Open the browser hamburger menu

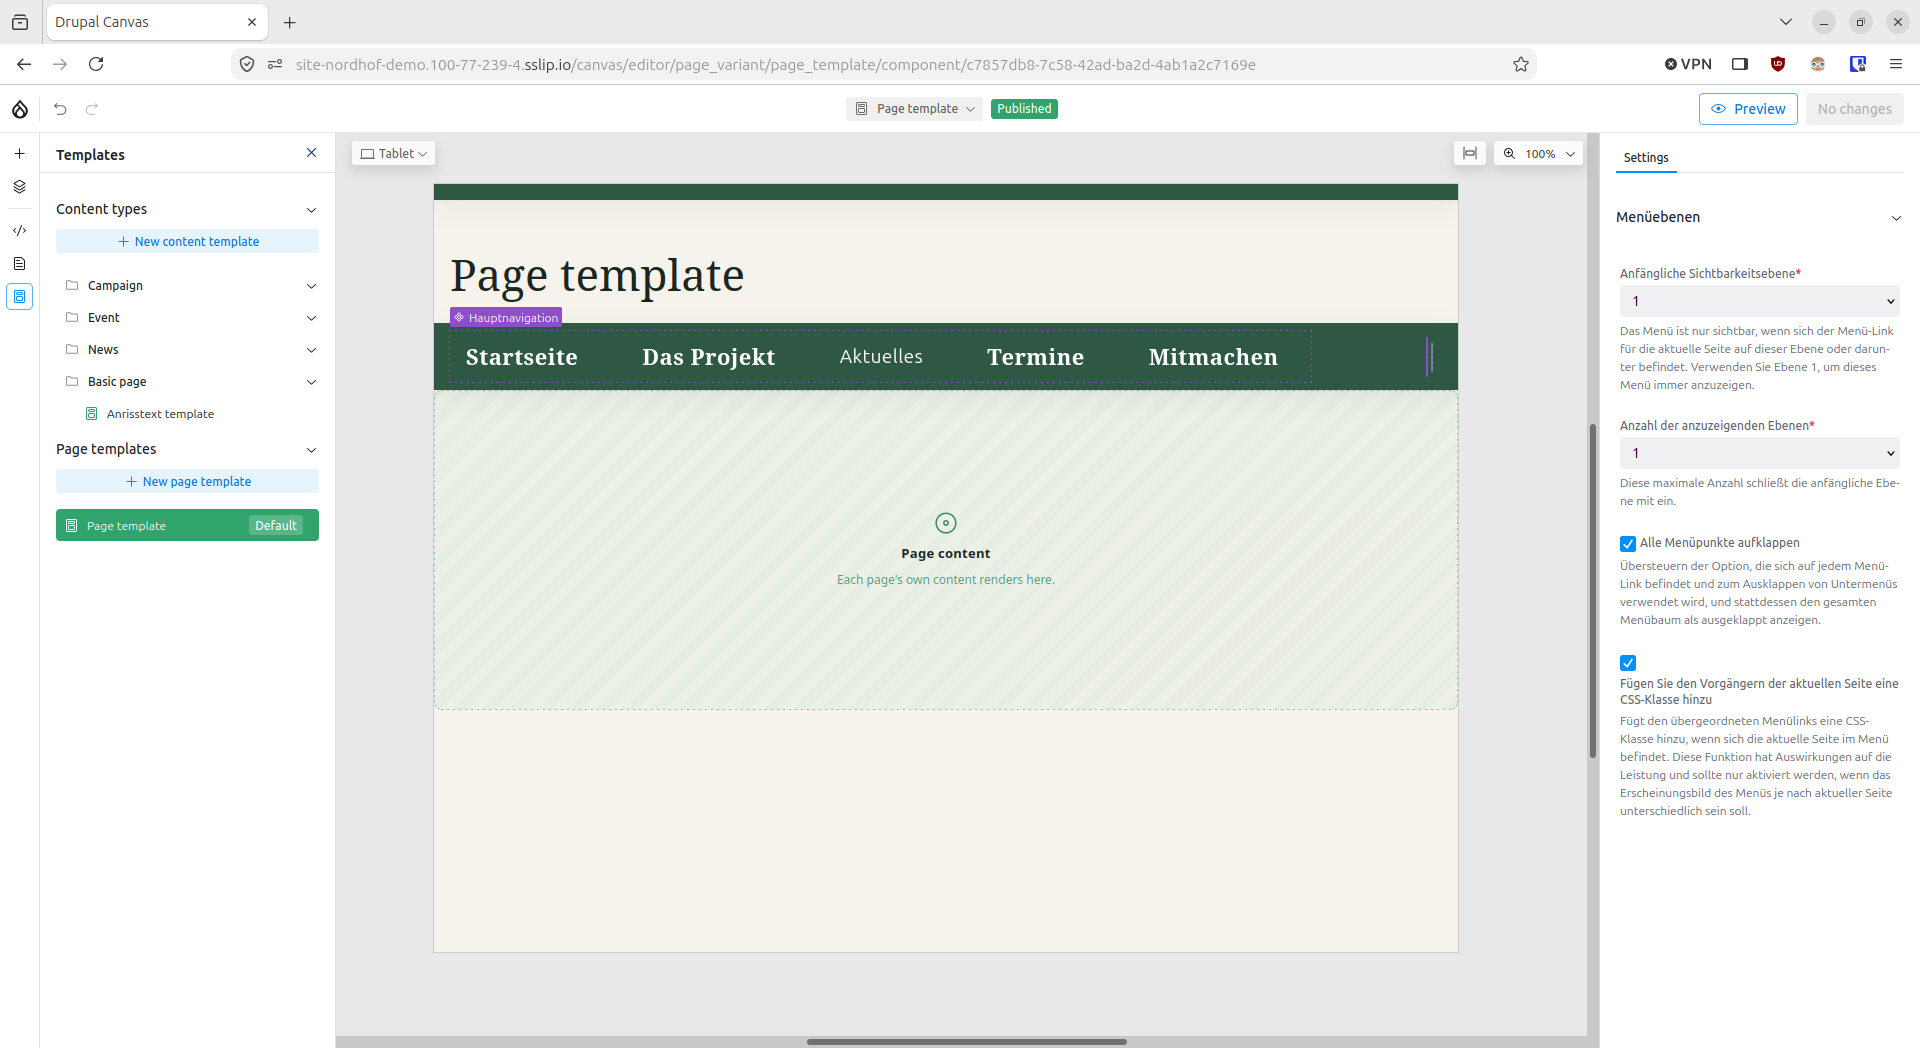tap(1896, 64)
